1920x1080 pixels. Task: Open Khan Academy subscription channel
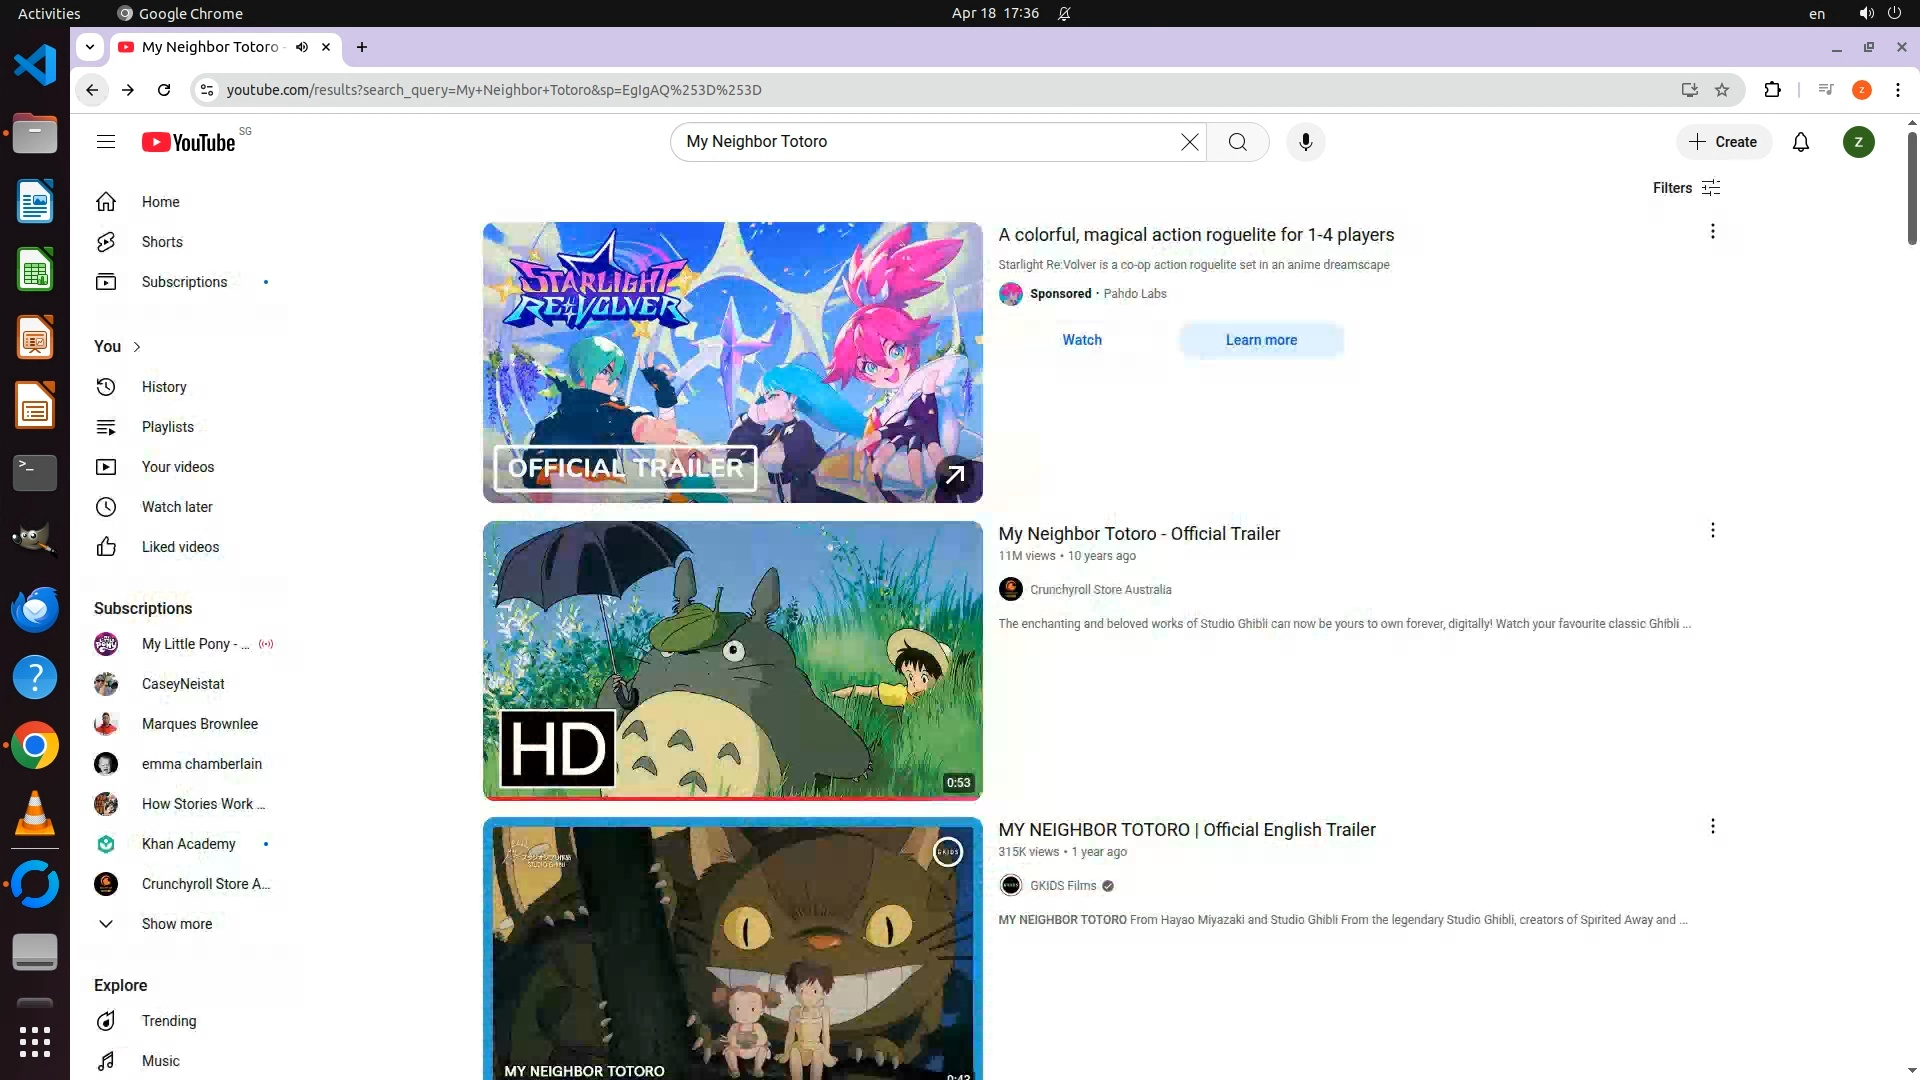pos(188,844)
